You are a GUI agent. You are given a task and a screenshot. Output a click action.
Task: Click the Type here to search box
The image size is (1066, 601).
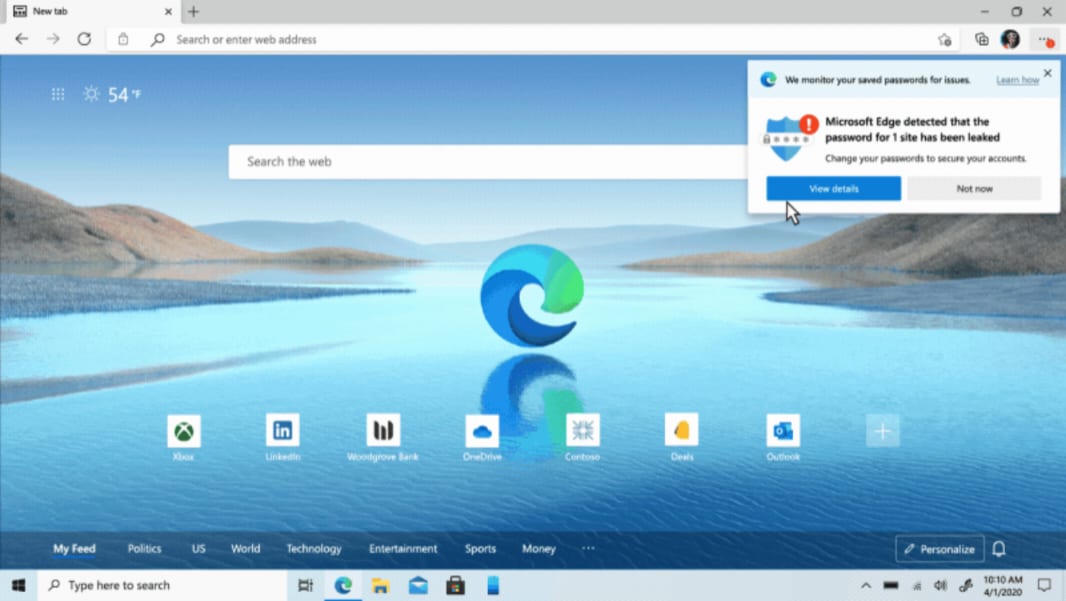[x=162, y=585]
